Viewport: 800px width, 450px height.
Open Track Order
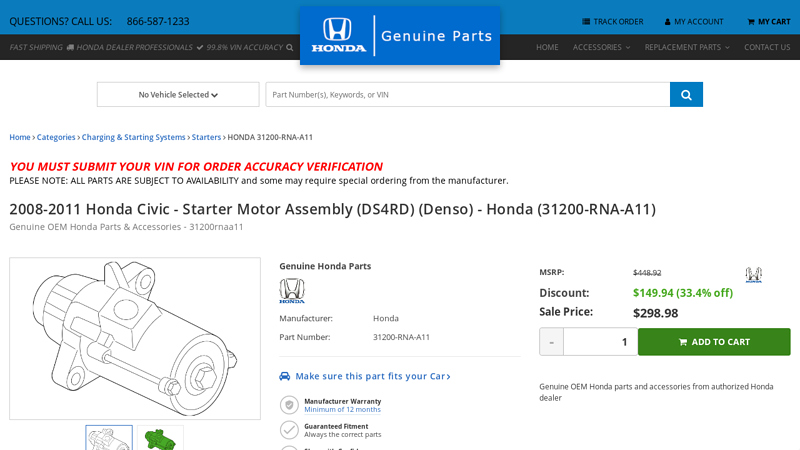point(613,21)
